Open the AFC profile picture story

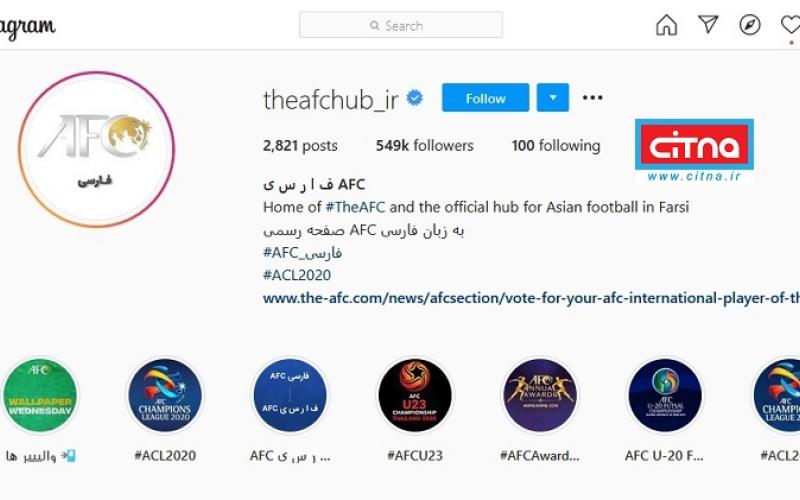point(96,149)
